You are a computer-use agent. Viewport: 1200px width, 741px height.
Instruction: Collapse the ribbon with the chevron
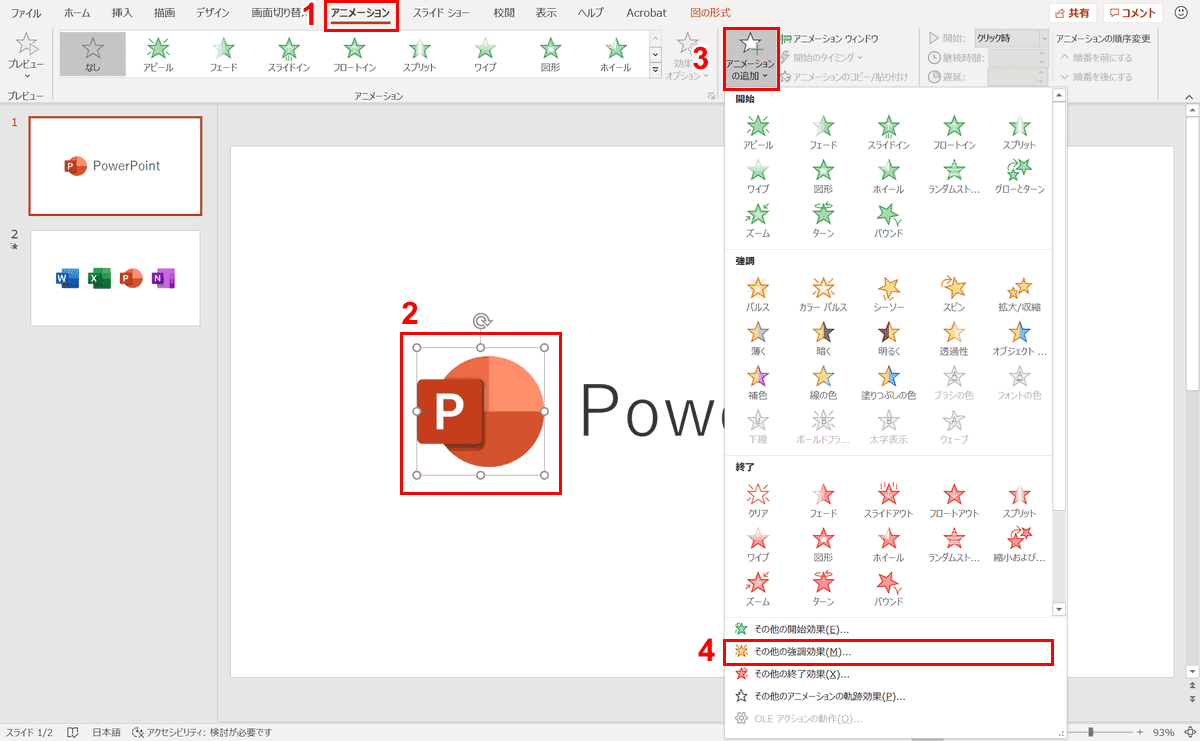click(x=1191, y=96)
